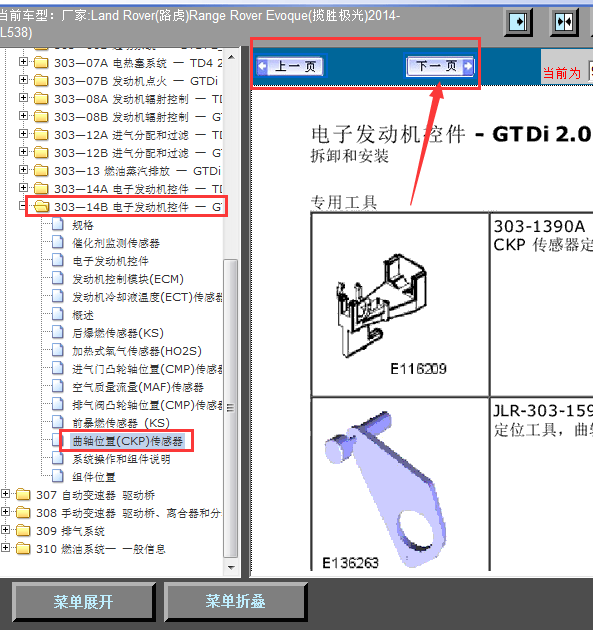Viewport: 593px width, 631px height.
Task: Click the page icon beside 系统操作和组件说明
Action: tap(58, 458)
